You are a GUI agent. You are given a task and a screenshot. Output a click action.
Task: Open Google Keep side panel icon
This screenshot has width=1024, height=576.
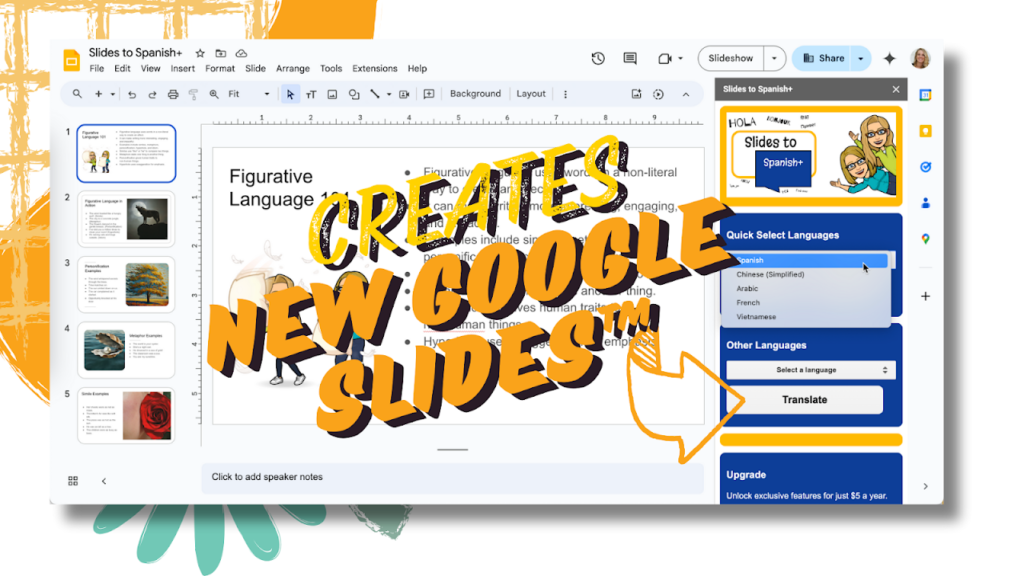pos(925,131)
